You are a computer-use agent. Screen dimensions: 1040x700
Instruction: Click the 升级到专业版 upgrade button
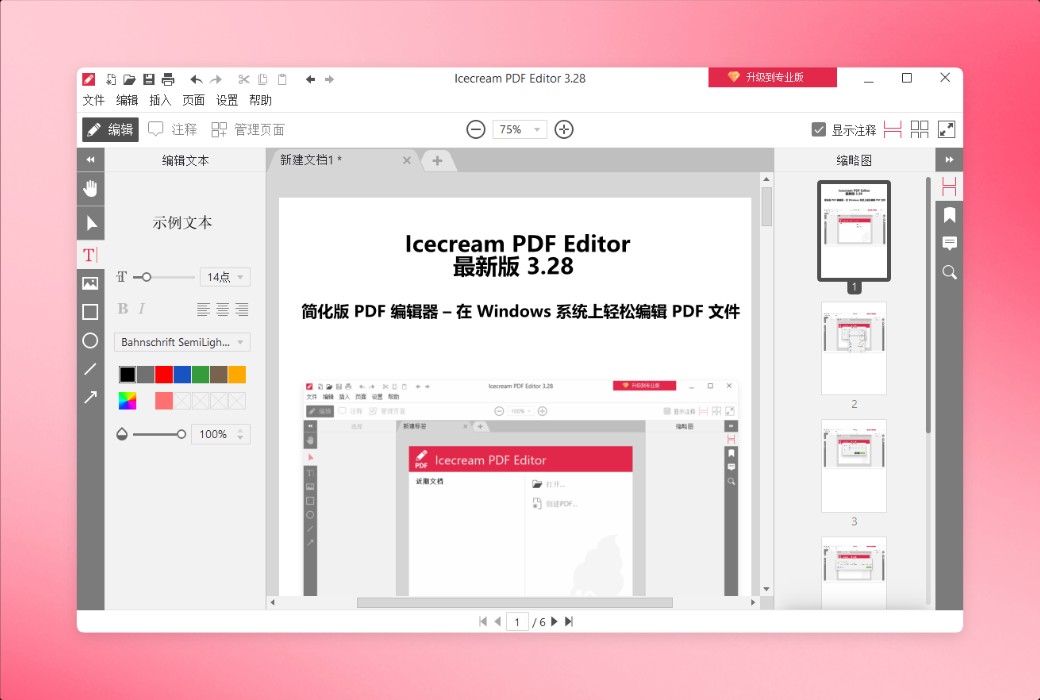[x=773, y=77]
